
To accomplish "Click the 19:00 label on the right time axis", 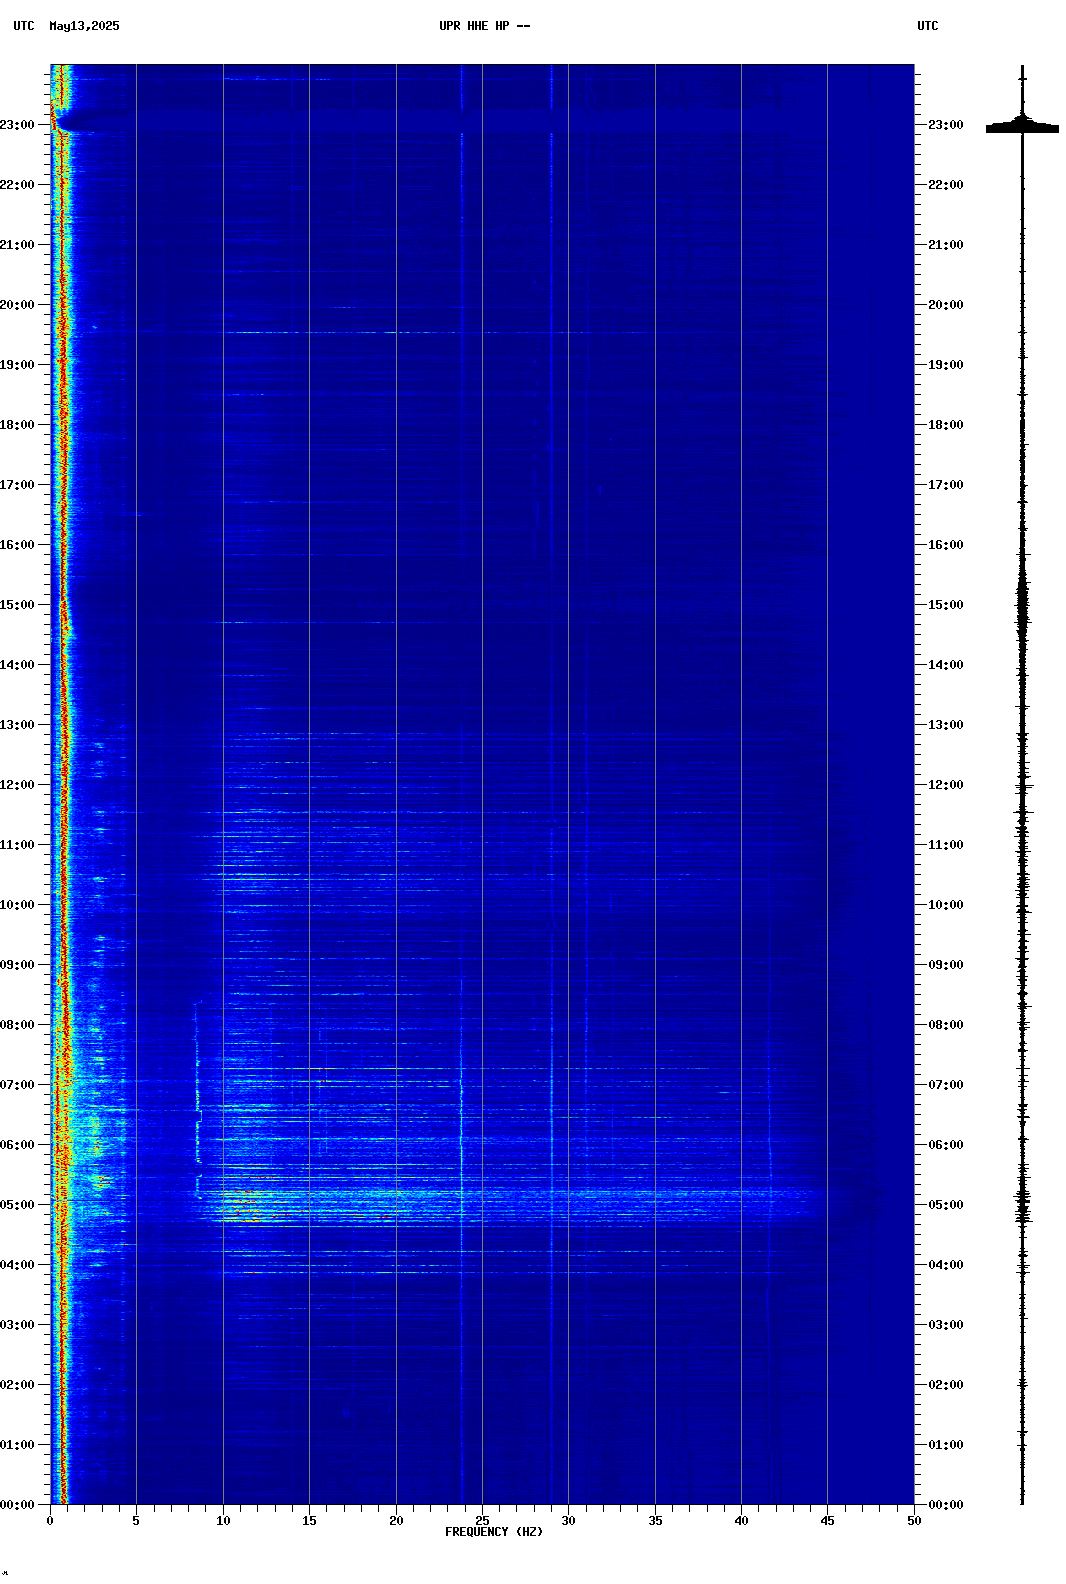I will (x=946, y=365).
